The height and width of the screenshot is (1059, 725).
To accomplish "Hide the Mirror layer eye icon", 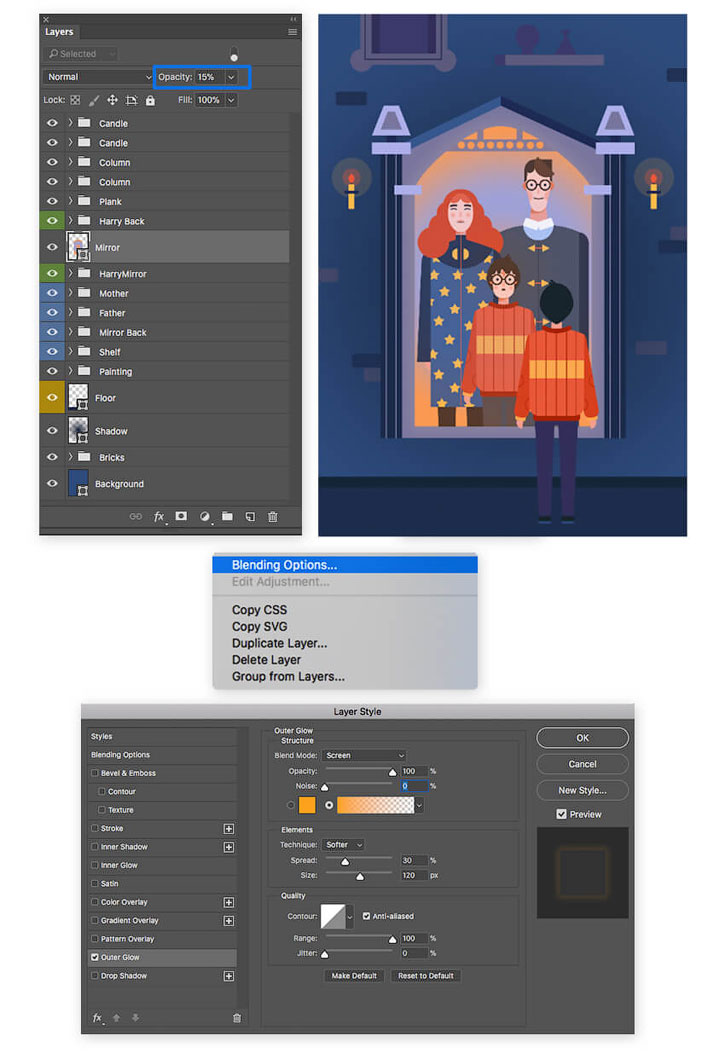I will point(52,247).
